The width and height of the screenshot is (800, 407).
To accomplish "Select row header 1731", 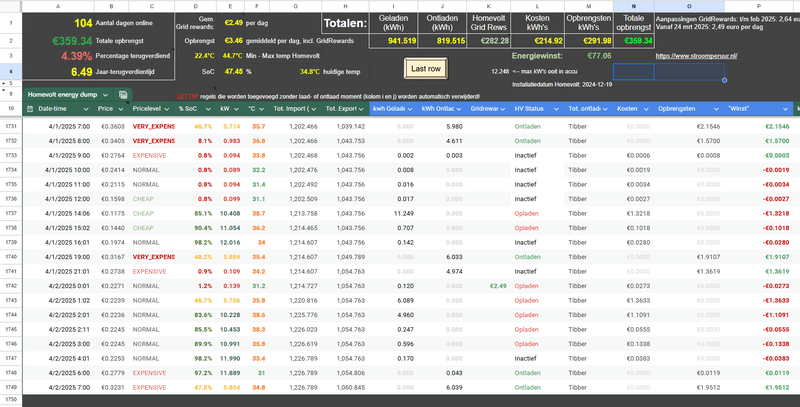I will click(x=11, y=126).
